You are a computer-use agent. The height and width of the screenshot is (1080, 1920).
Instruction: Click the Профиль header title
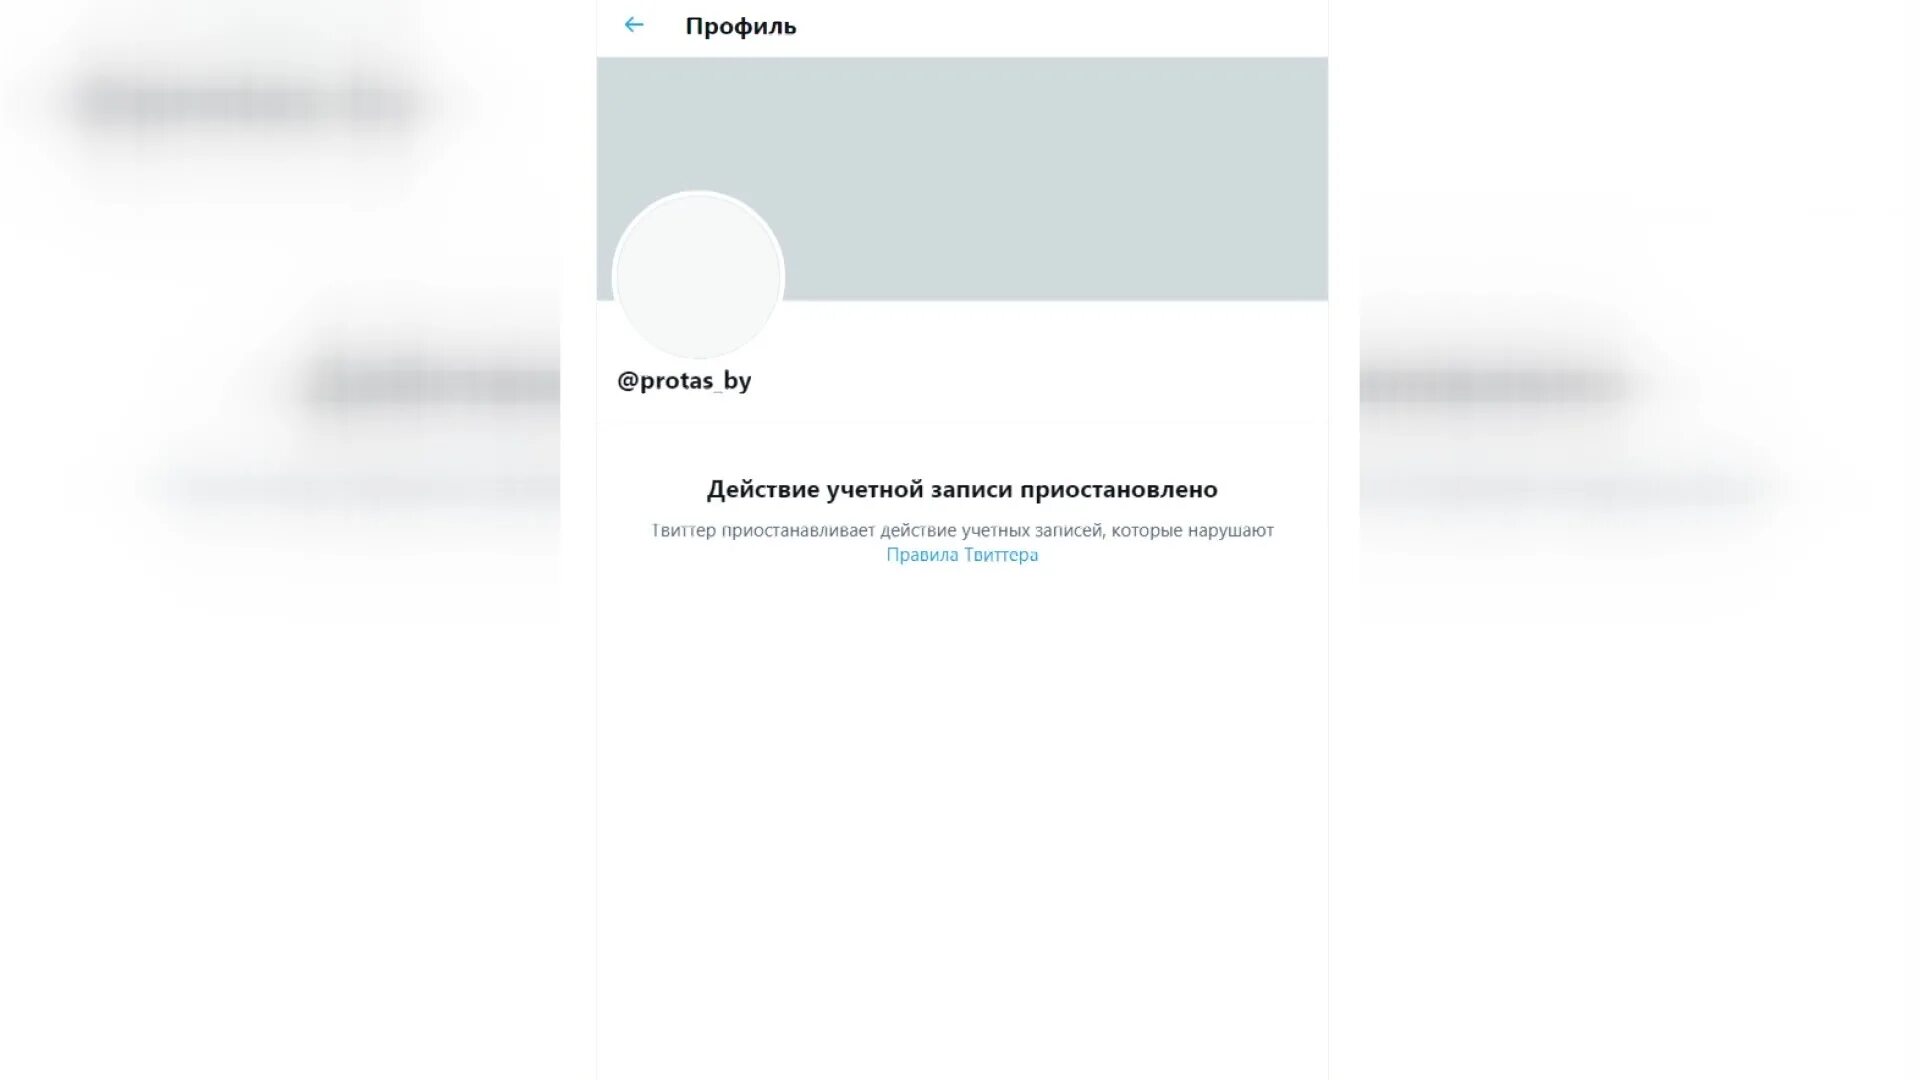pyautogui.click(x=740, y=25)
